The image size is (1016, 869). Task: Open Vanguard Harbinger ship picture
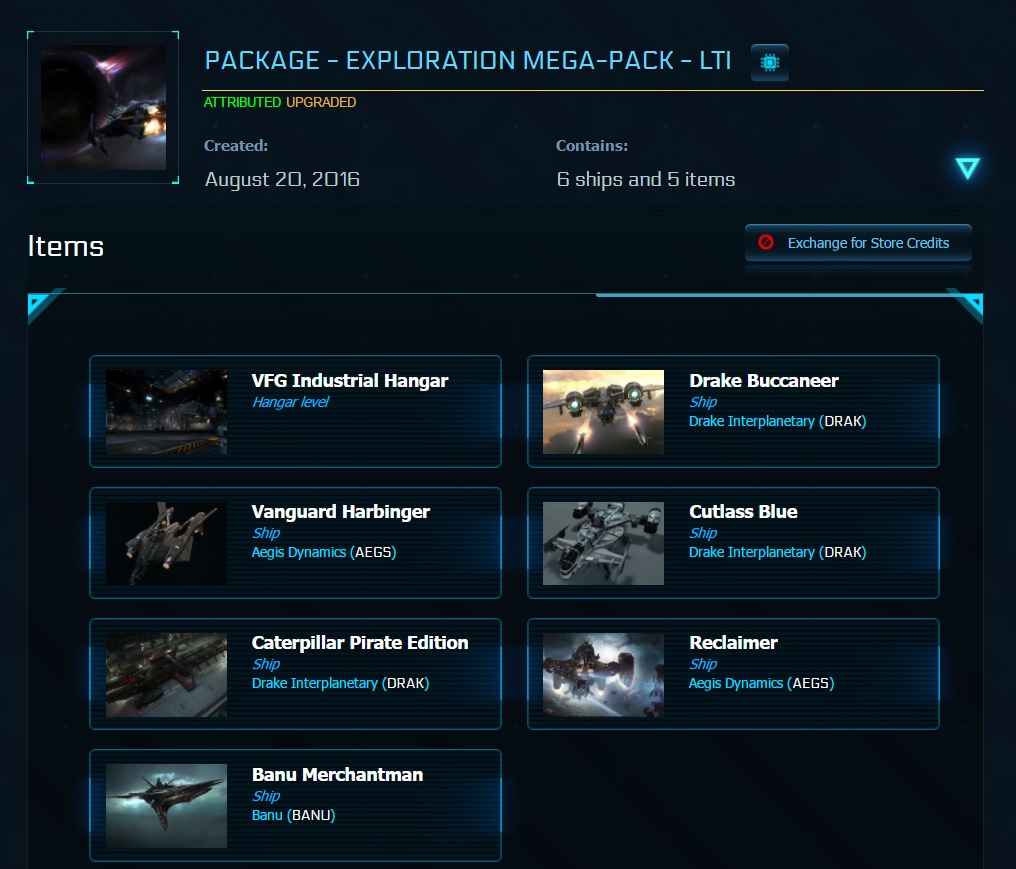tap(166, 543)
